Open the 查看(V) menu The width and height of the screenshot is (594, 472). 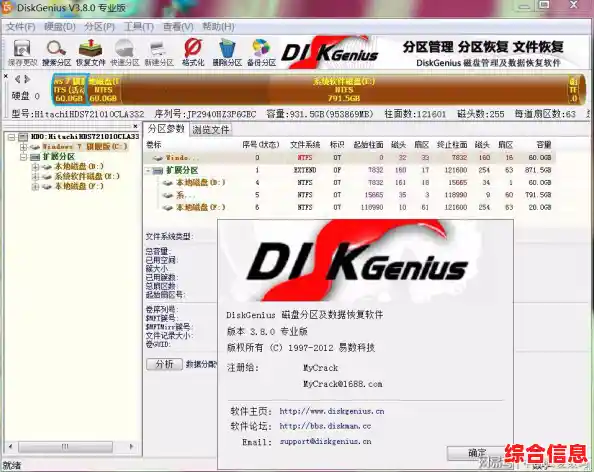pyautogui.click(x=178, y=27)
